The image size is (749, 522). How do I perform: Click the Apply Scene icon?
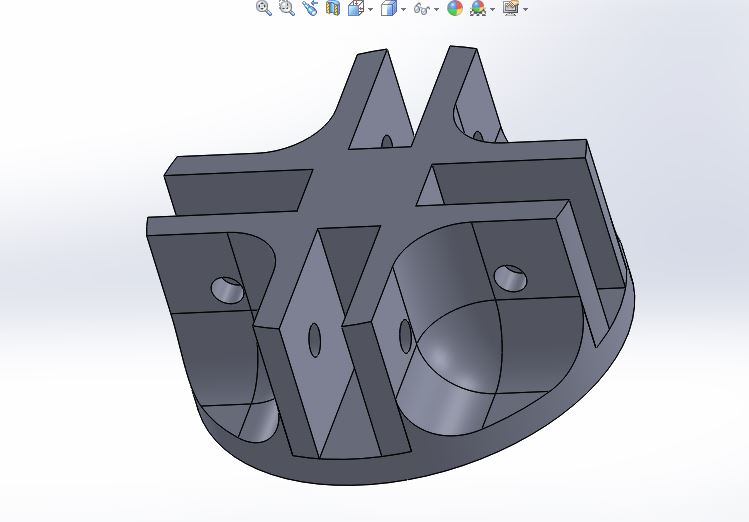(x=478, y=8)
